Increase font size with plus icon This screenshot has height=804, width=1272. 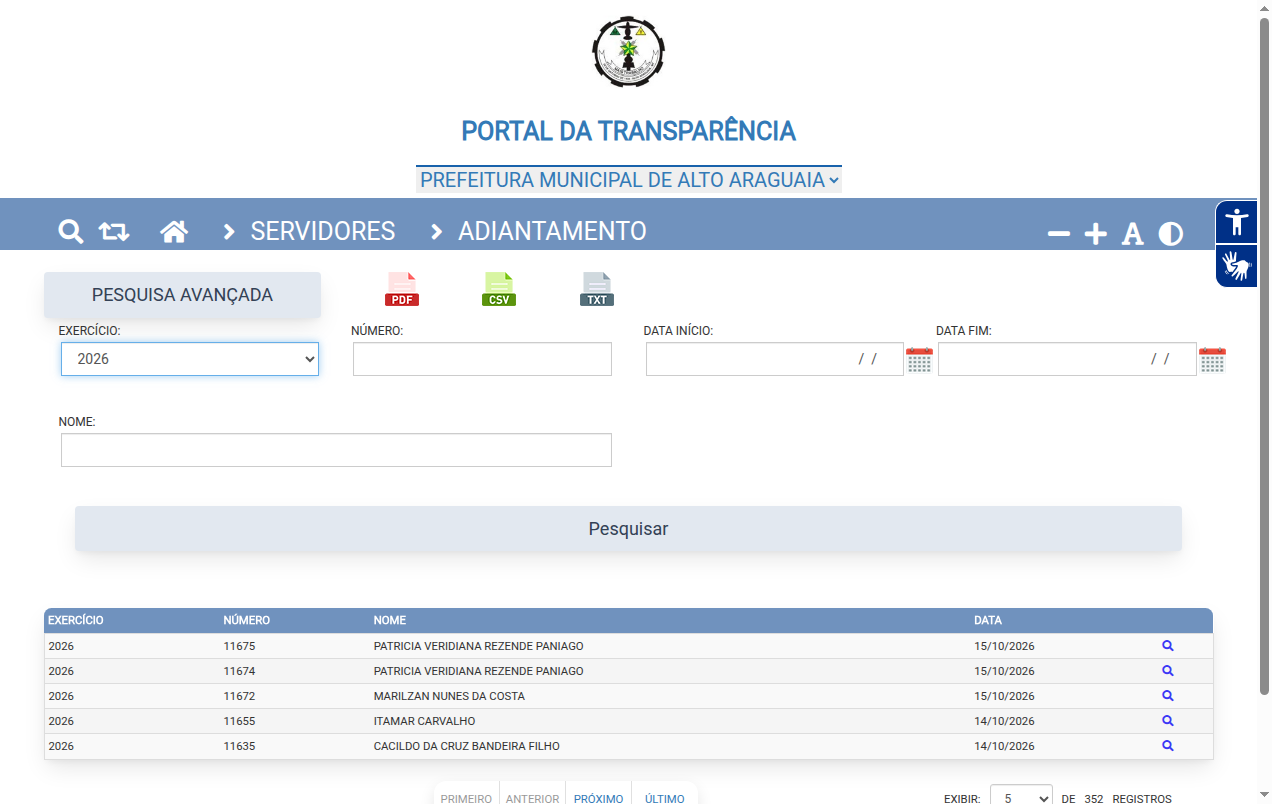[x=1096, y=234]
